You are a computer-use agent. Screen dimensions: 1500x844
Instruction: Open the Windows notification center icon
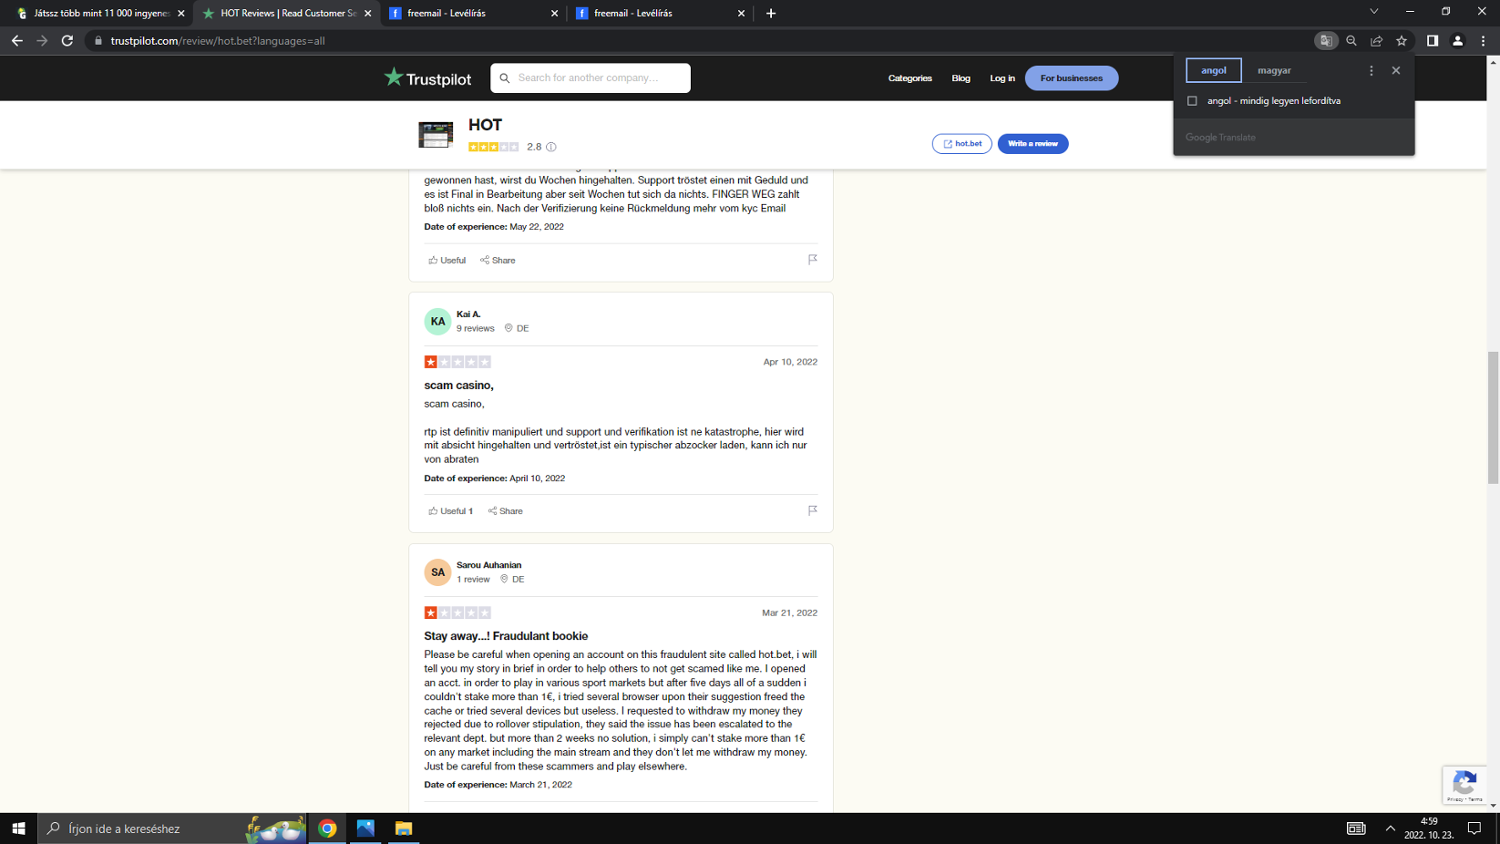click(x=1474, y=828)
